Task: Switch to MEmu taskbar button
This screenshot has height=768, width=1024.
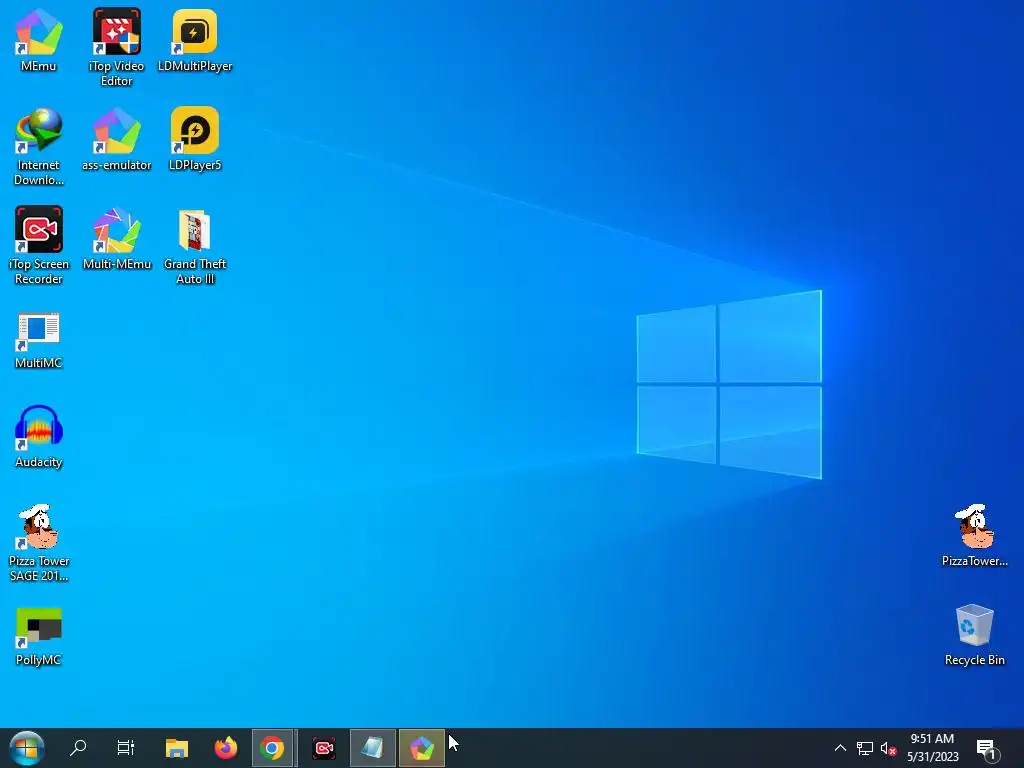Action: [x=422, y=748]
